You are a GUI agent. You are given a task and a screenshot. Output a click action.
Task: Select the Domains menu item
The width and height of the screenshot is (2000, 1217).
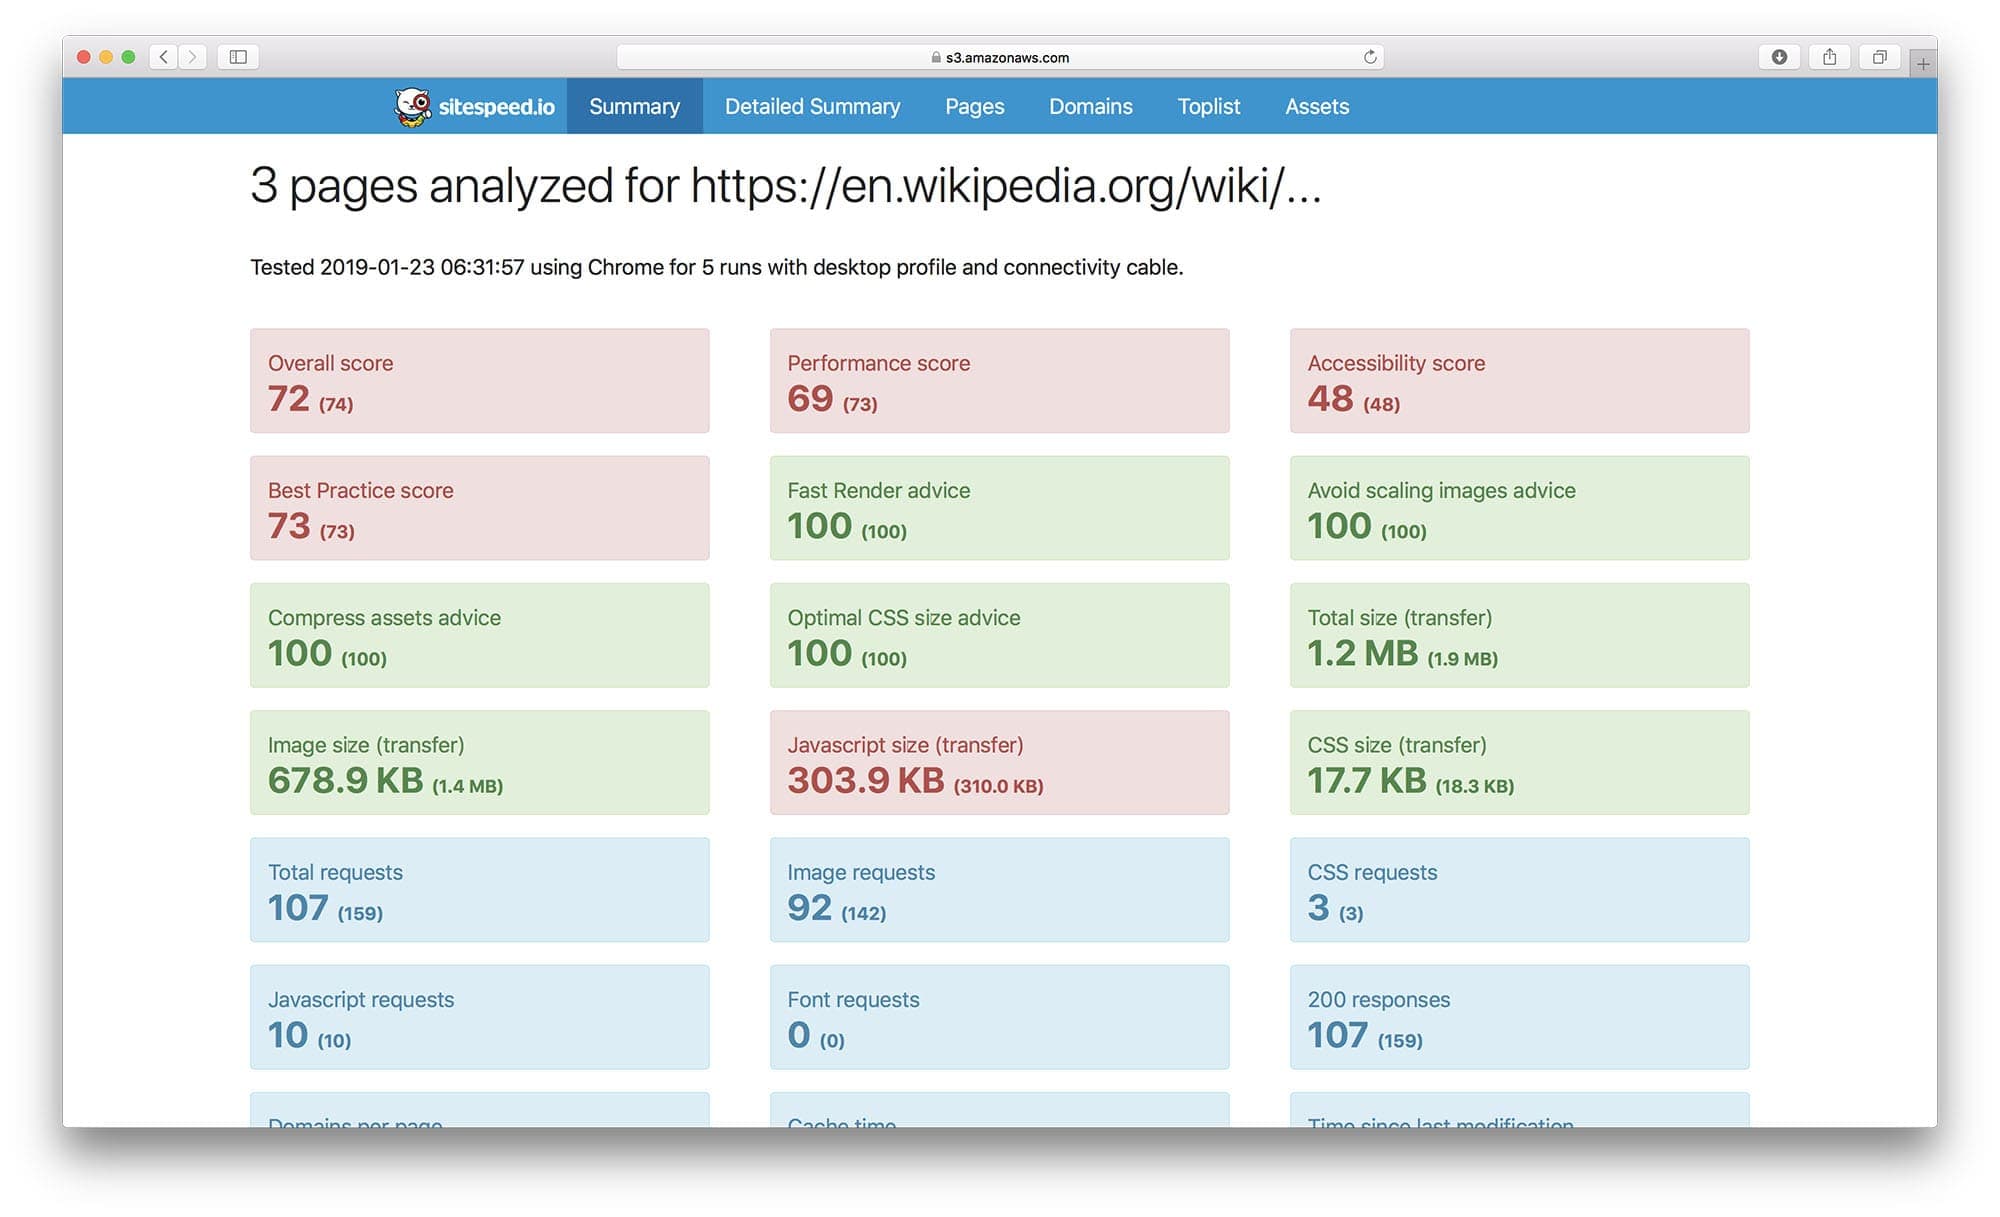[1090, 107]
